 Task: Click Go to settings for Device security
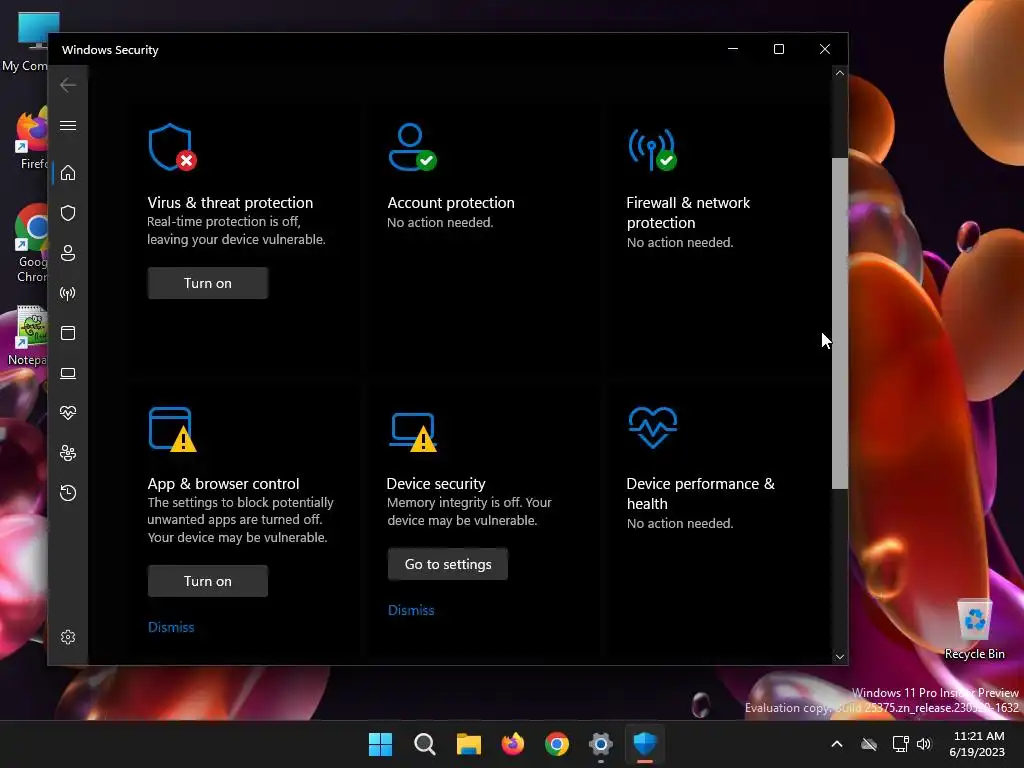[x=448, y=564]
